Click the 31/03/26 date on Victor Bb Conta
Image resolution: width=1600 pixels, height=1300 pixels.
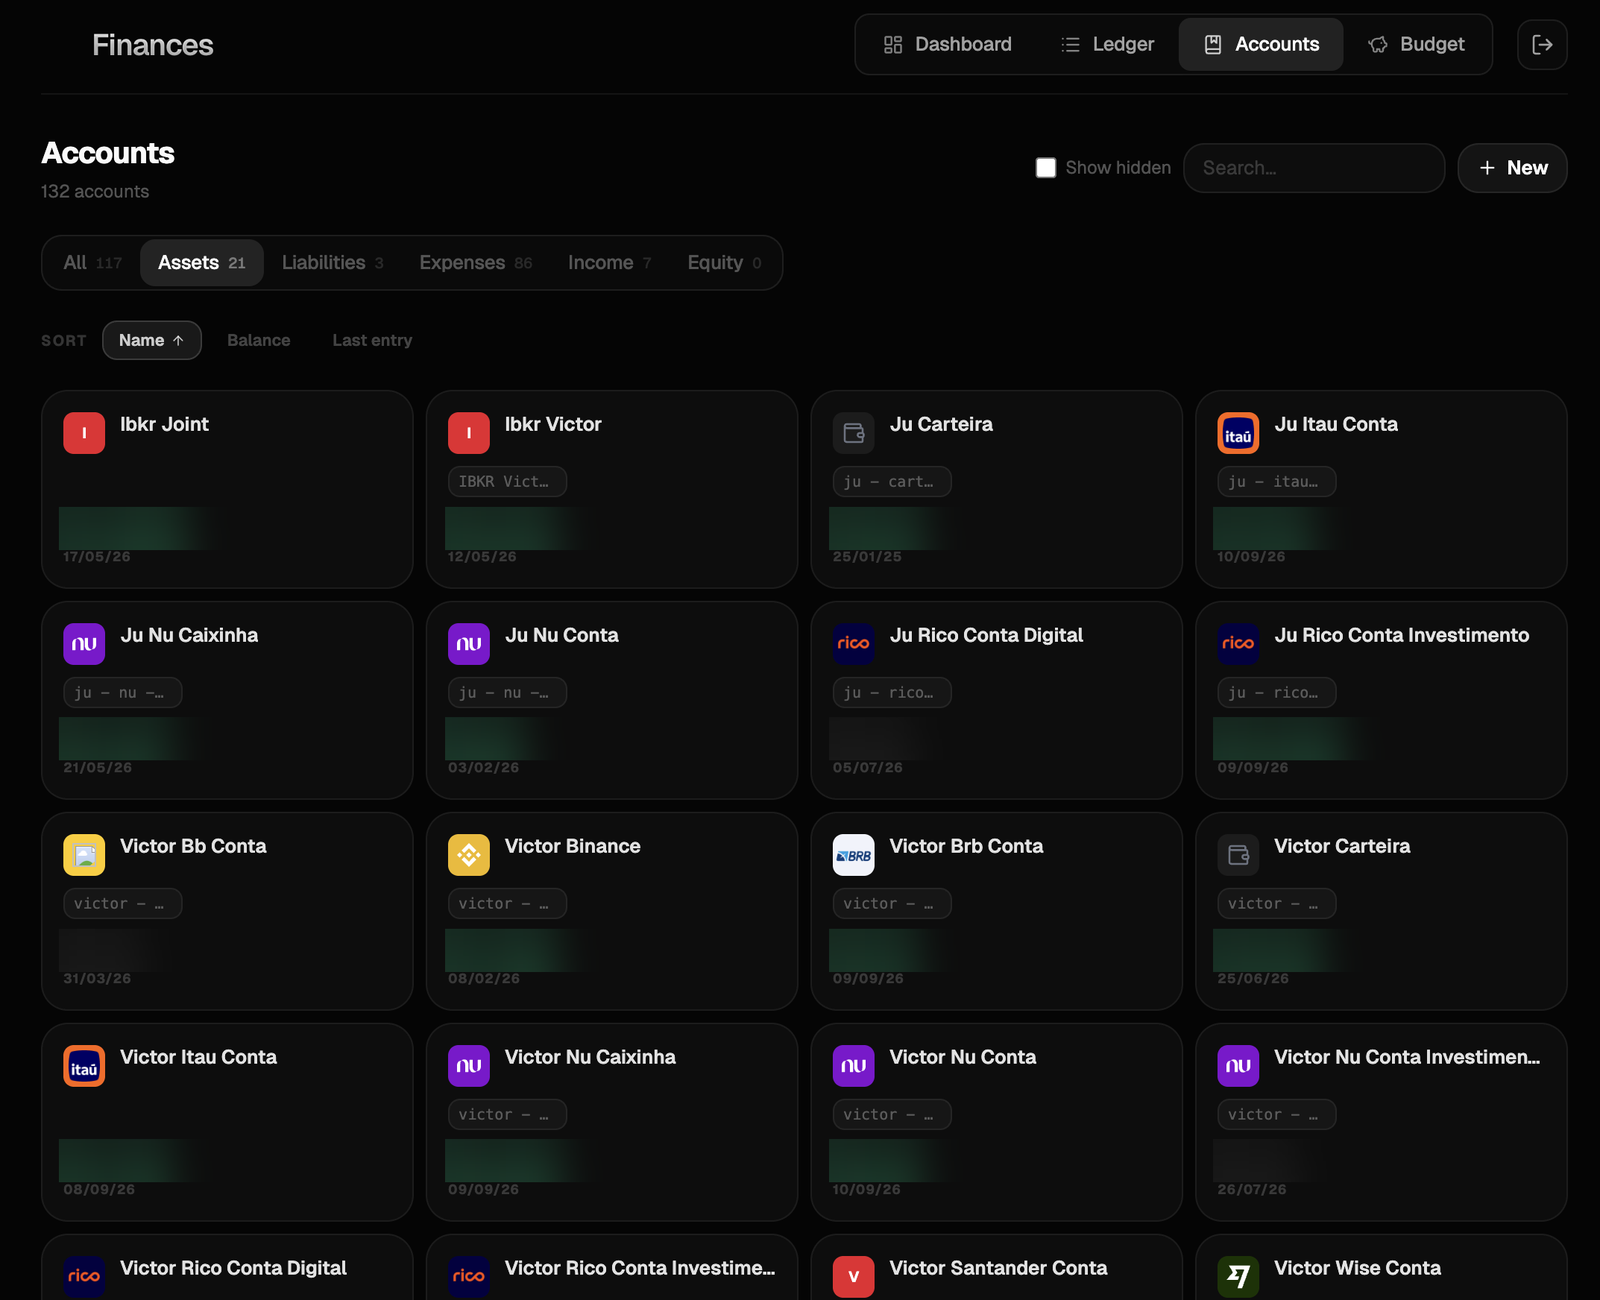pyautogui.click(x=97, y=979)
